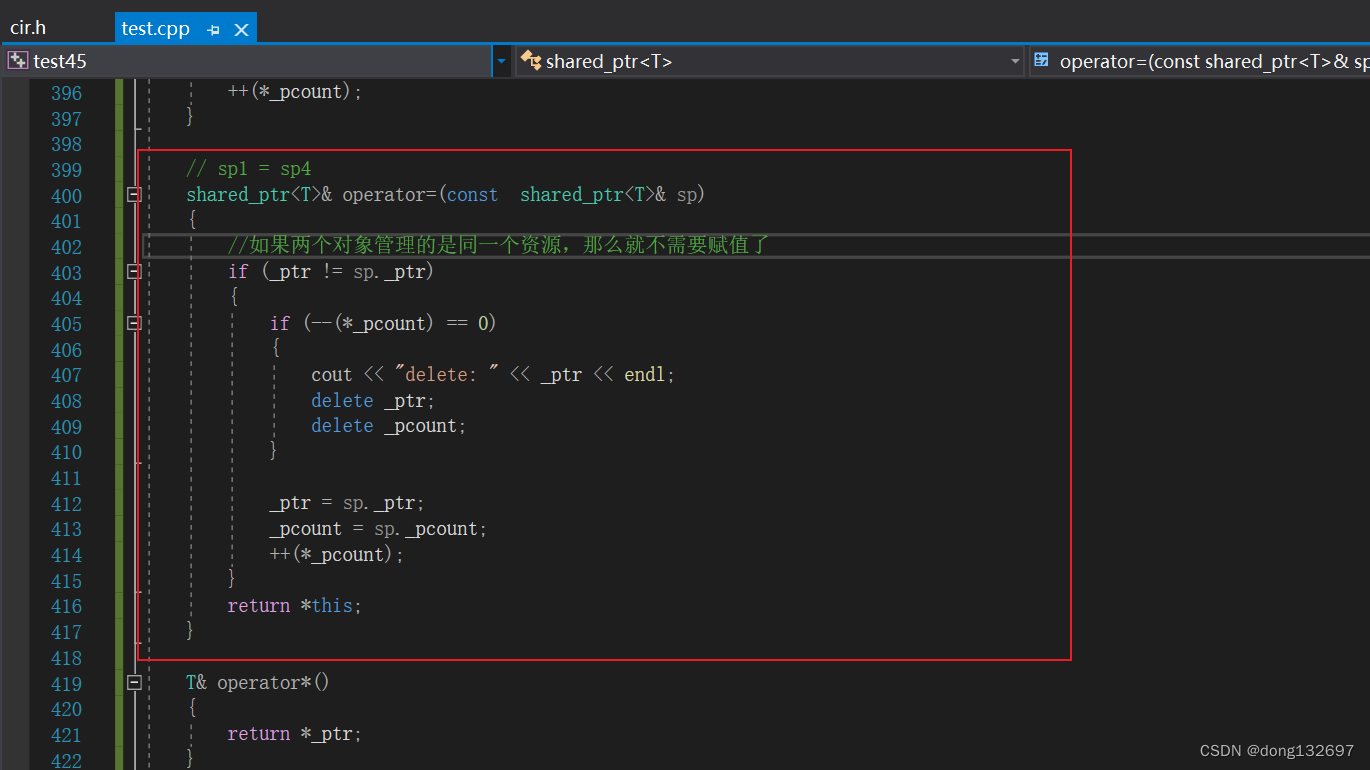Screen dimensions: 1370x770
Task: Pin the test.cpp tab with the pushpin icon
Action: coord(213,29)
